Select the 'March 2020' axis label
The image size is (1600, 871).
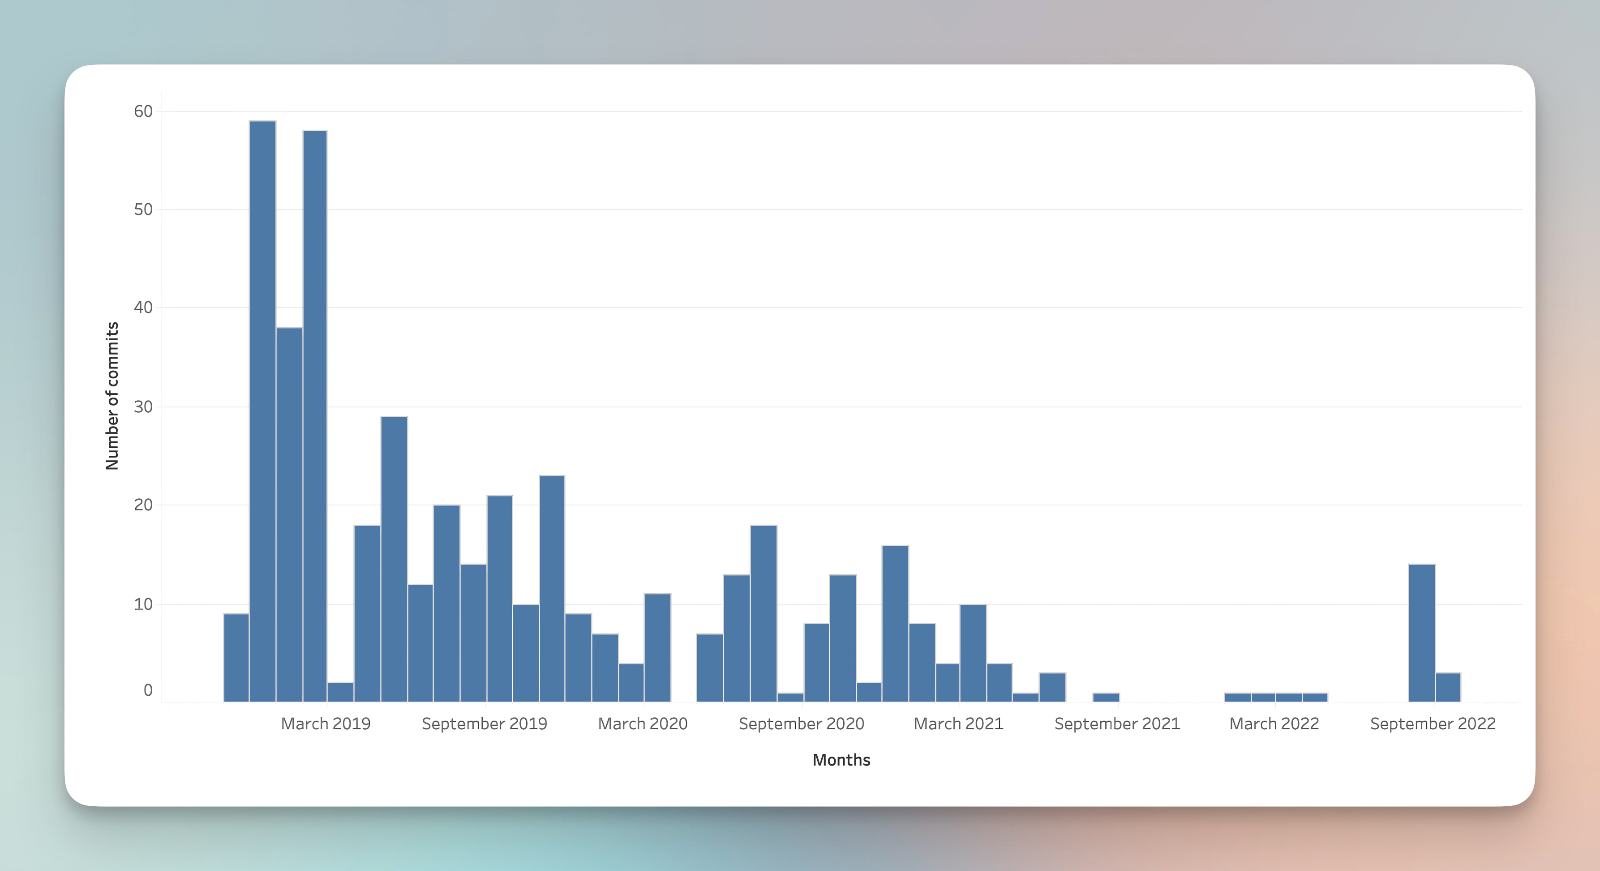click(x=642, y=724)
